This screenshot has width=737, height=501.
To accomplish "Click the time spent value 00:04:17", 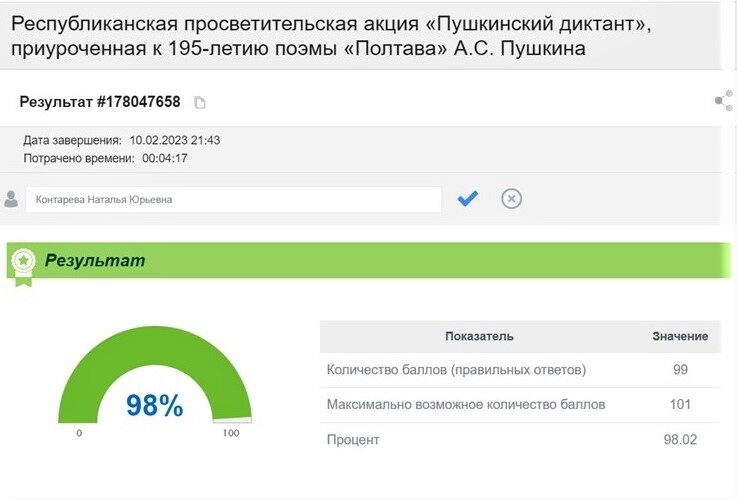I will click(x=165, y=158).
